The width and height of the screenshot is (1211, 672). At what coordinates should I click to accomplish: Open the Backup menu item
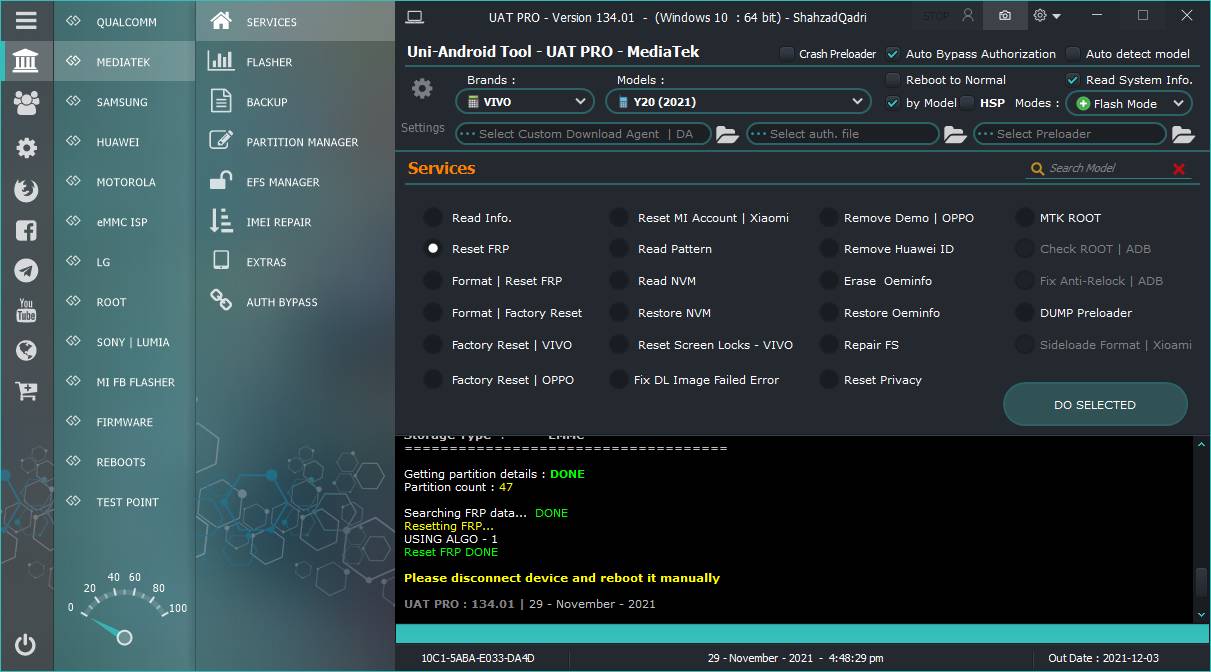pos(295,101)
